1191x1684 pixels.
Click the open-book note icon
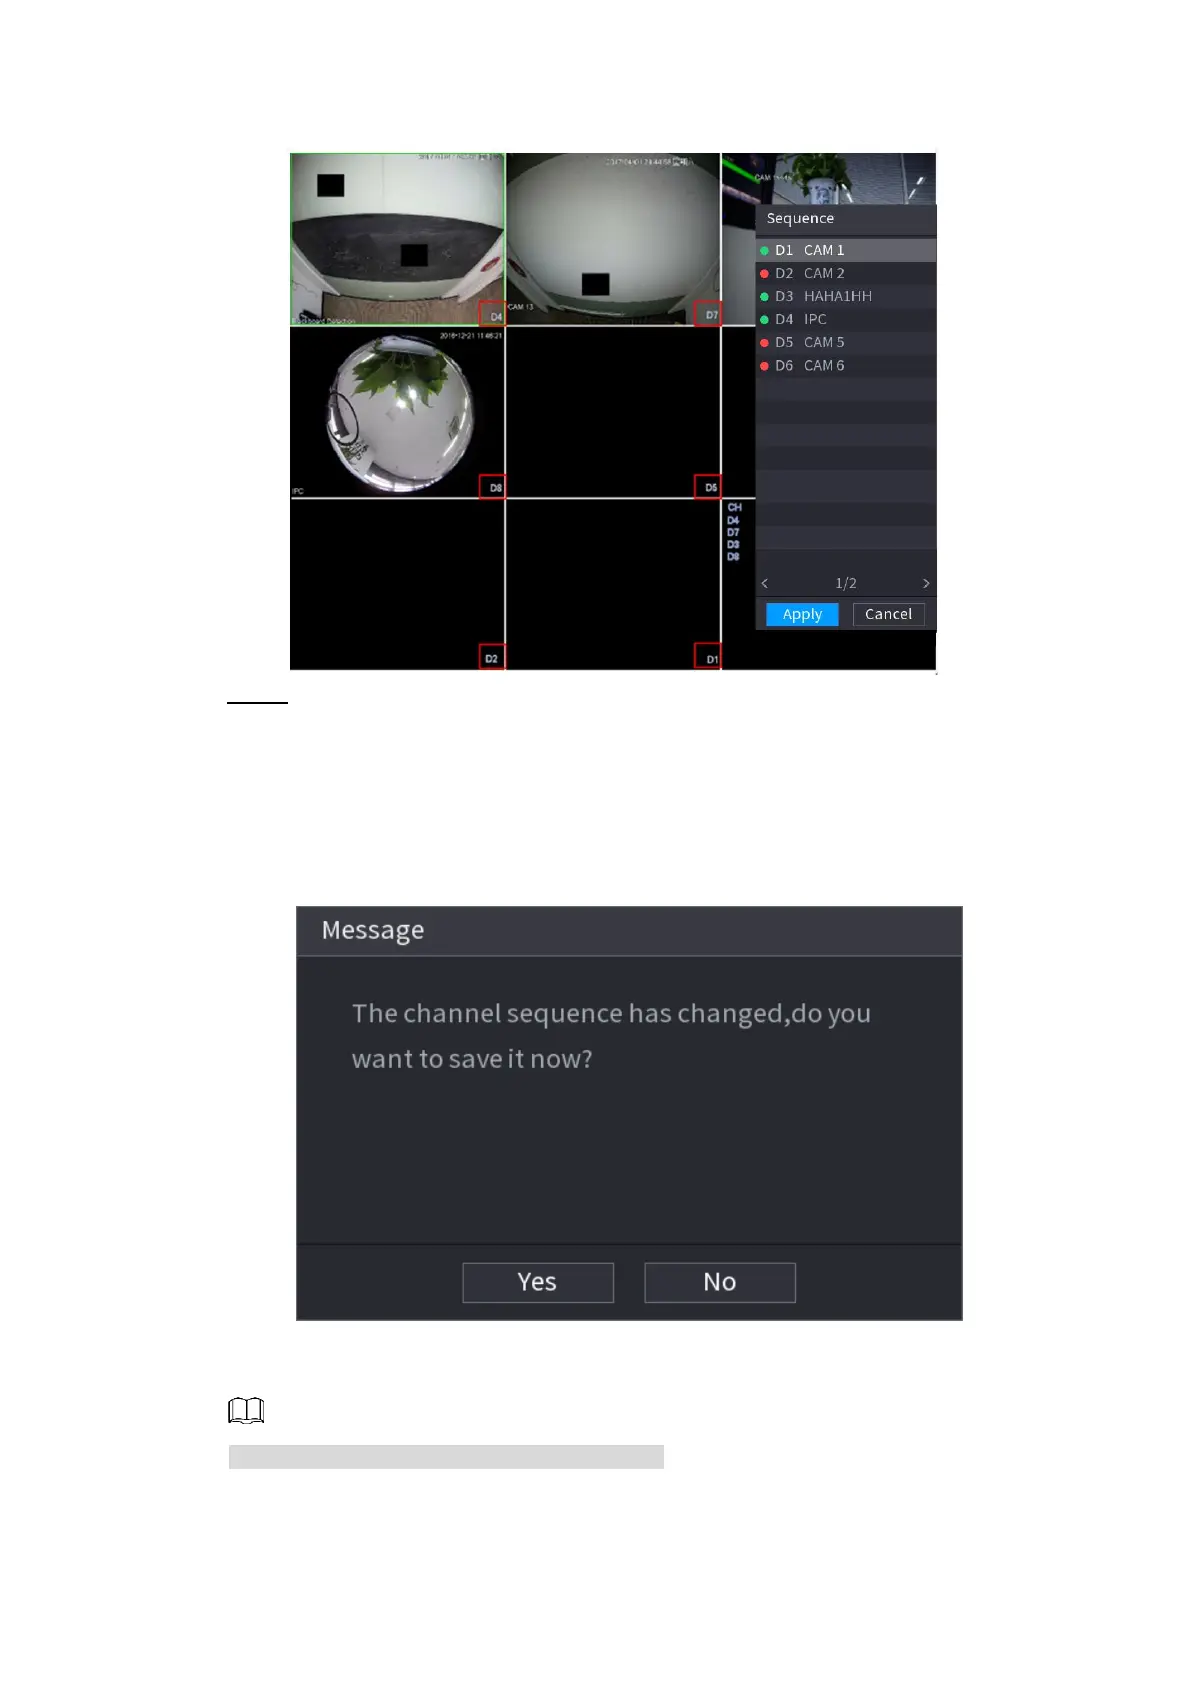coord(246,1410)
